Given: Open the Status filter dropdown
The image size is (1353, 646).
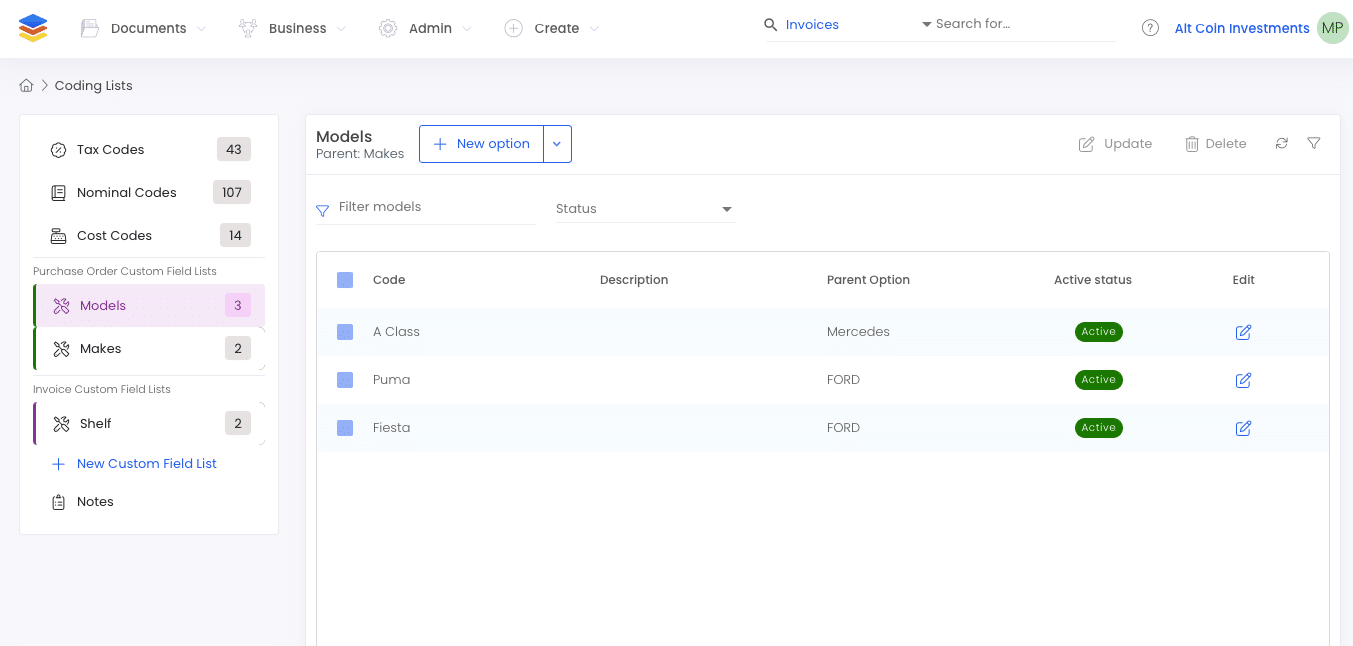Looking at the screenshot, I should [645, 209].
